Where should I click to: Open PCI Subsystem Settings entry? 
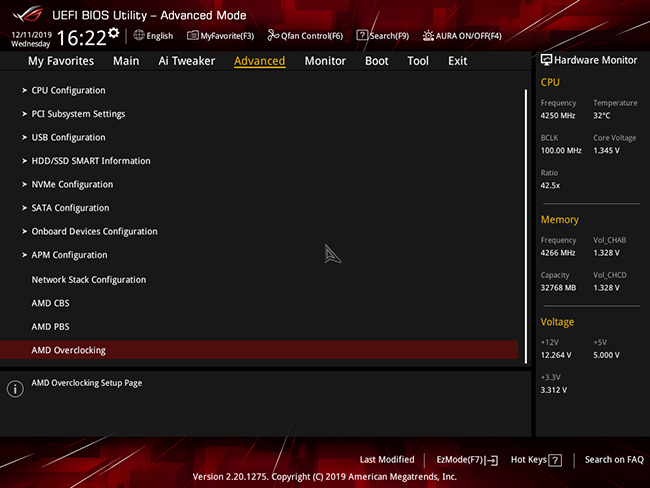click(78, 114)
